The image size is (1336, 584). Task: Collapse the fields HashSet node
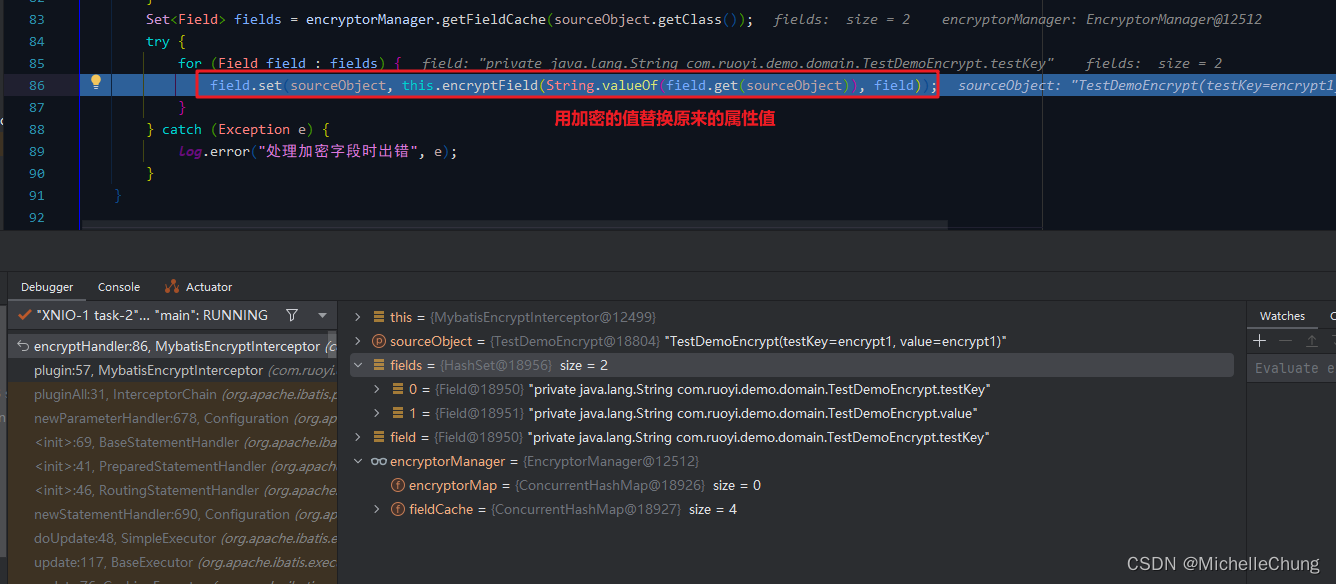[359, 365]
